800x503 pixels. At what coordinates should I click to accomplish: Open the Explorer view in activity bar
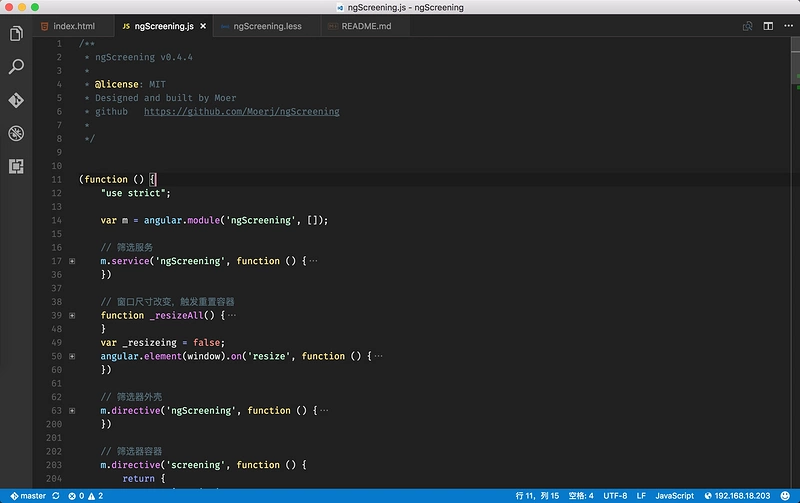(16, 34)
